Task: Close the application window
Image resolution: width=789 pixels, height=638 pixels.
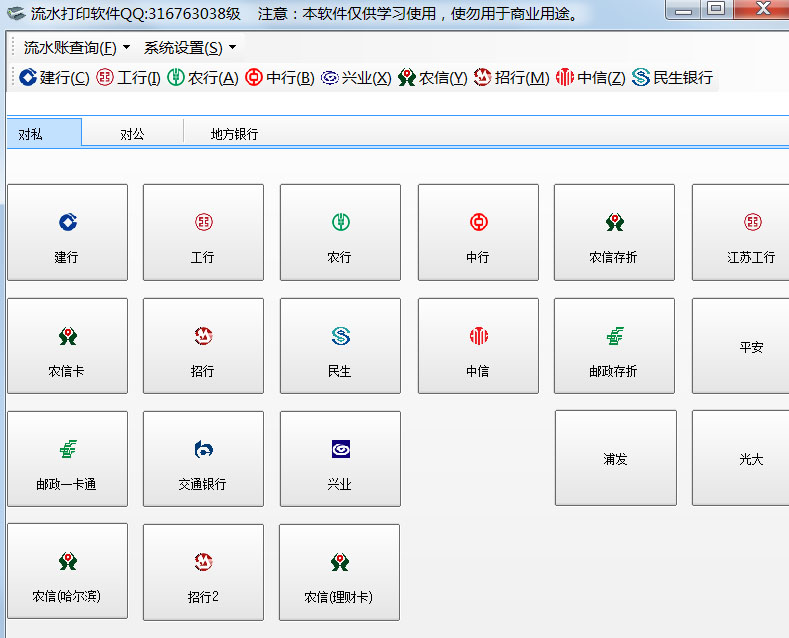Action: [761, 9]
